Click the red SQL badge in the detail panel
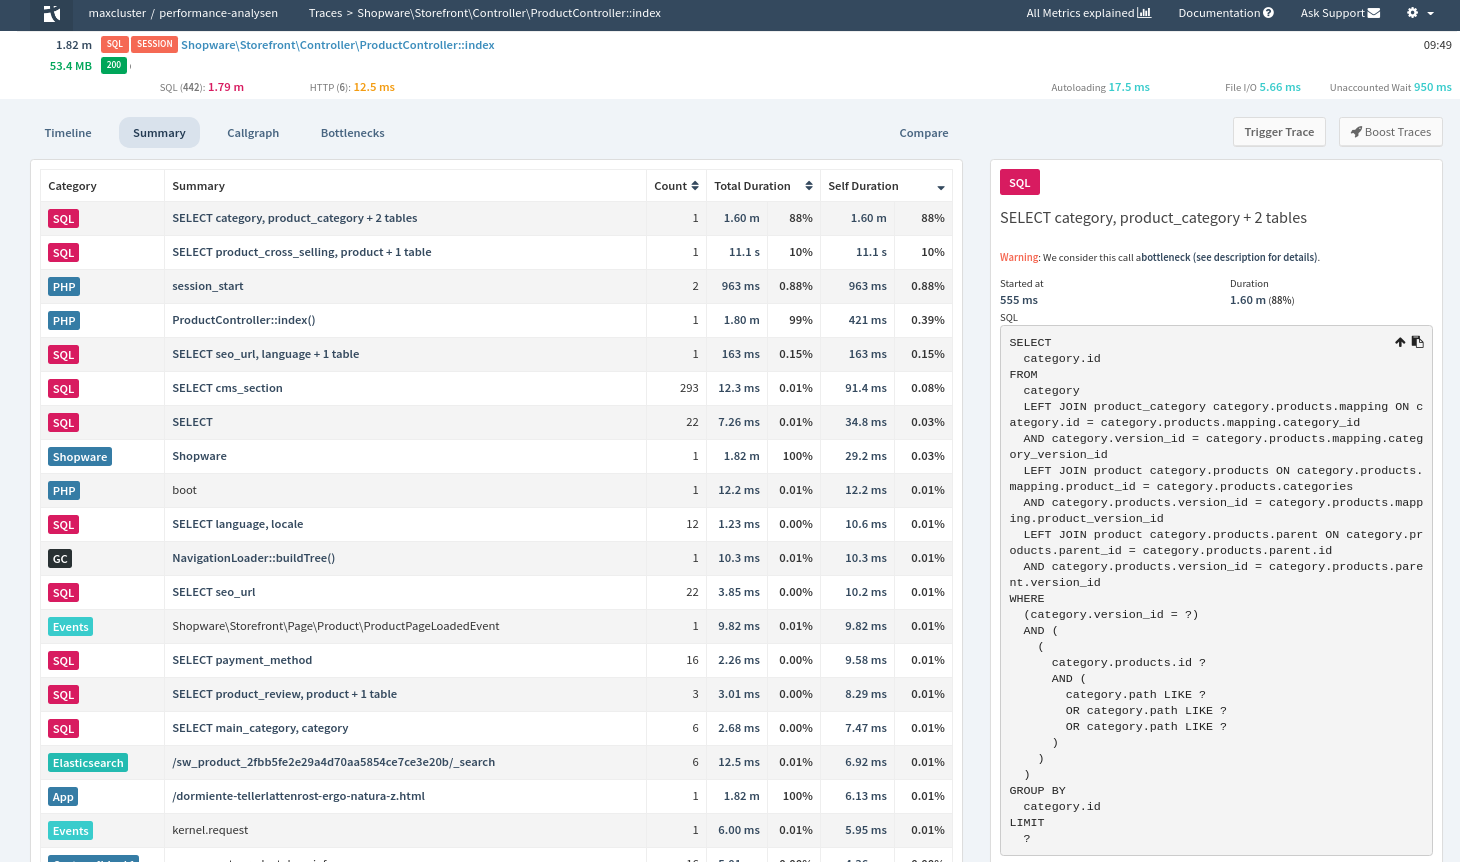Screen dimensions: 1460x862 pos(1019,182)
